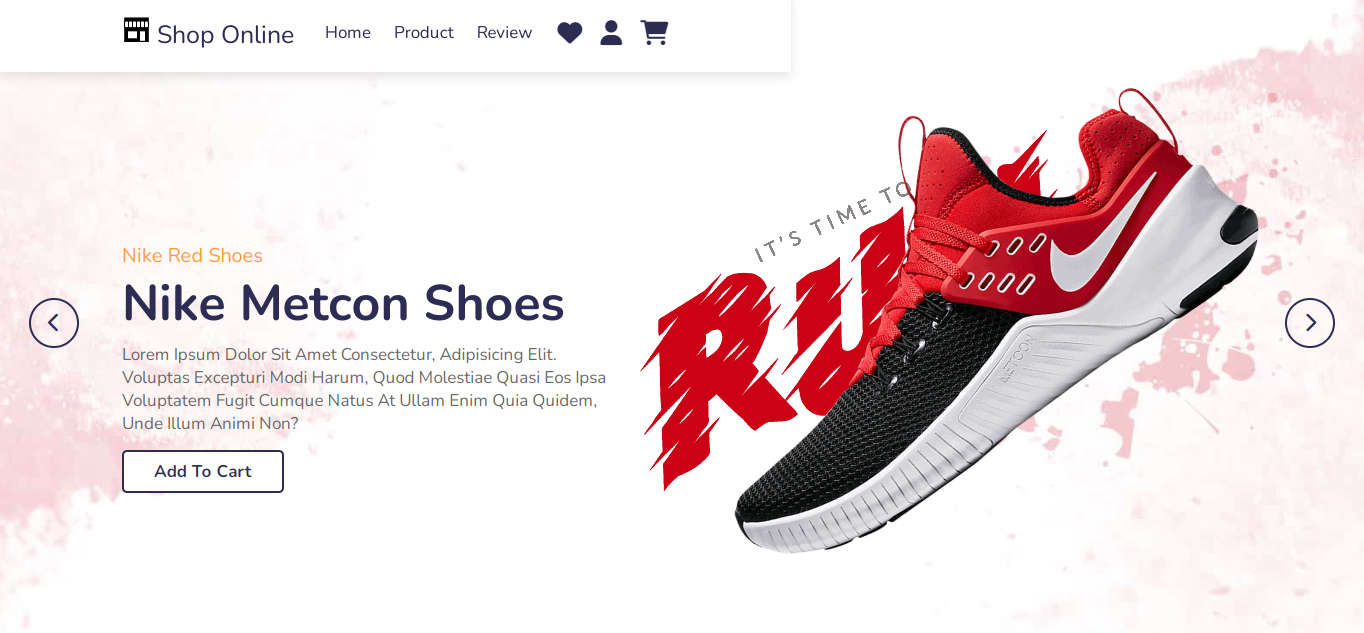1364x633 pixels.
Task: Click the curved "It's Time To" text
Action: 832,222
